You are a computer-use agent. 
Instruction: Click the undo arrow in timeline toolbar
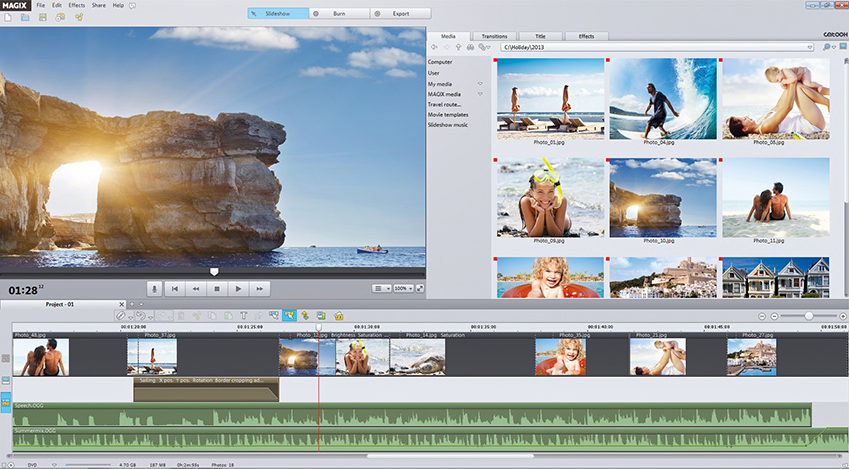140,315
